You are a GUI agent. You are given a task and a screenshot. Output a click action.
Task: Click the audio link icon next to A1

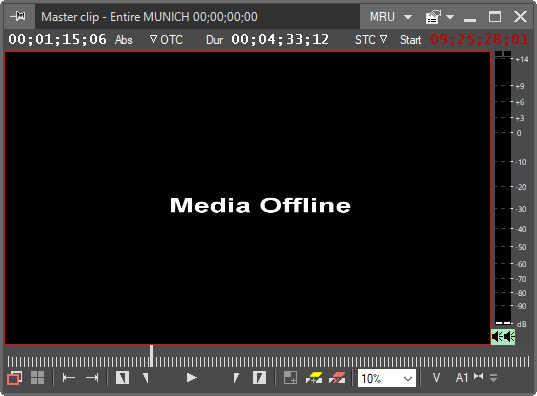(x=478, y=376)
